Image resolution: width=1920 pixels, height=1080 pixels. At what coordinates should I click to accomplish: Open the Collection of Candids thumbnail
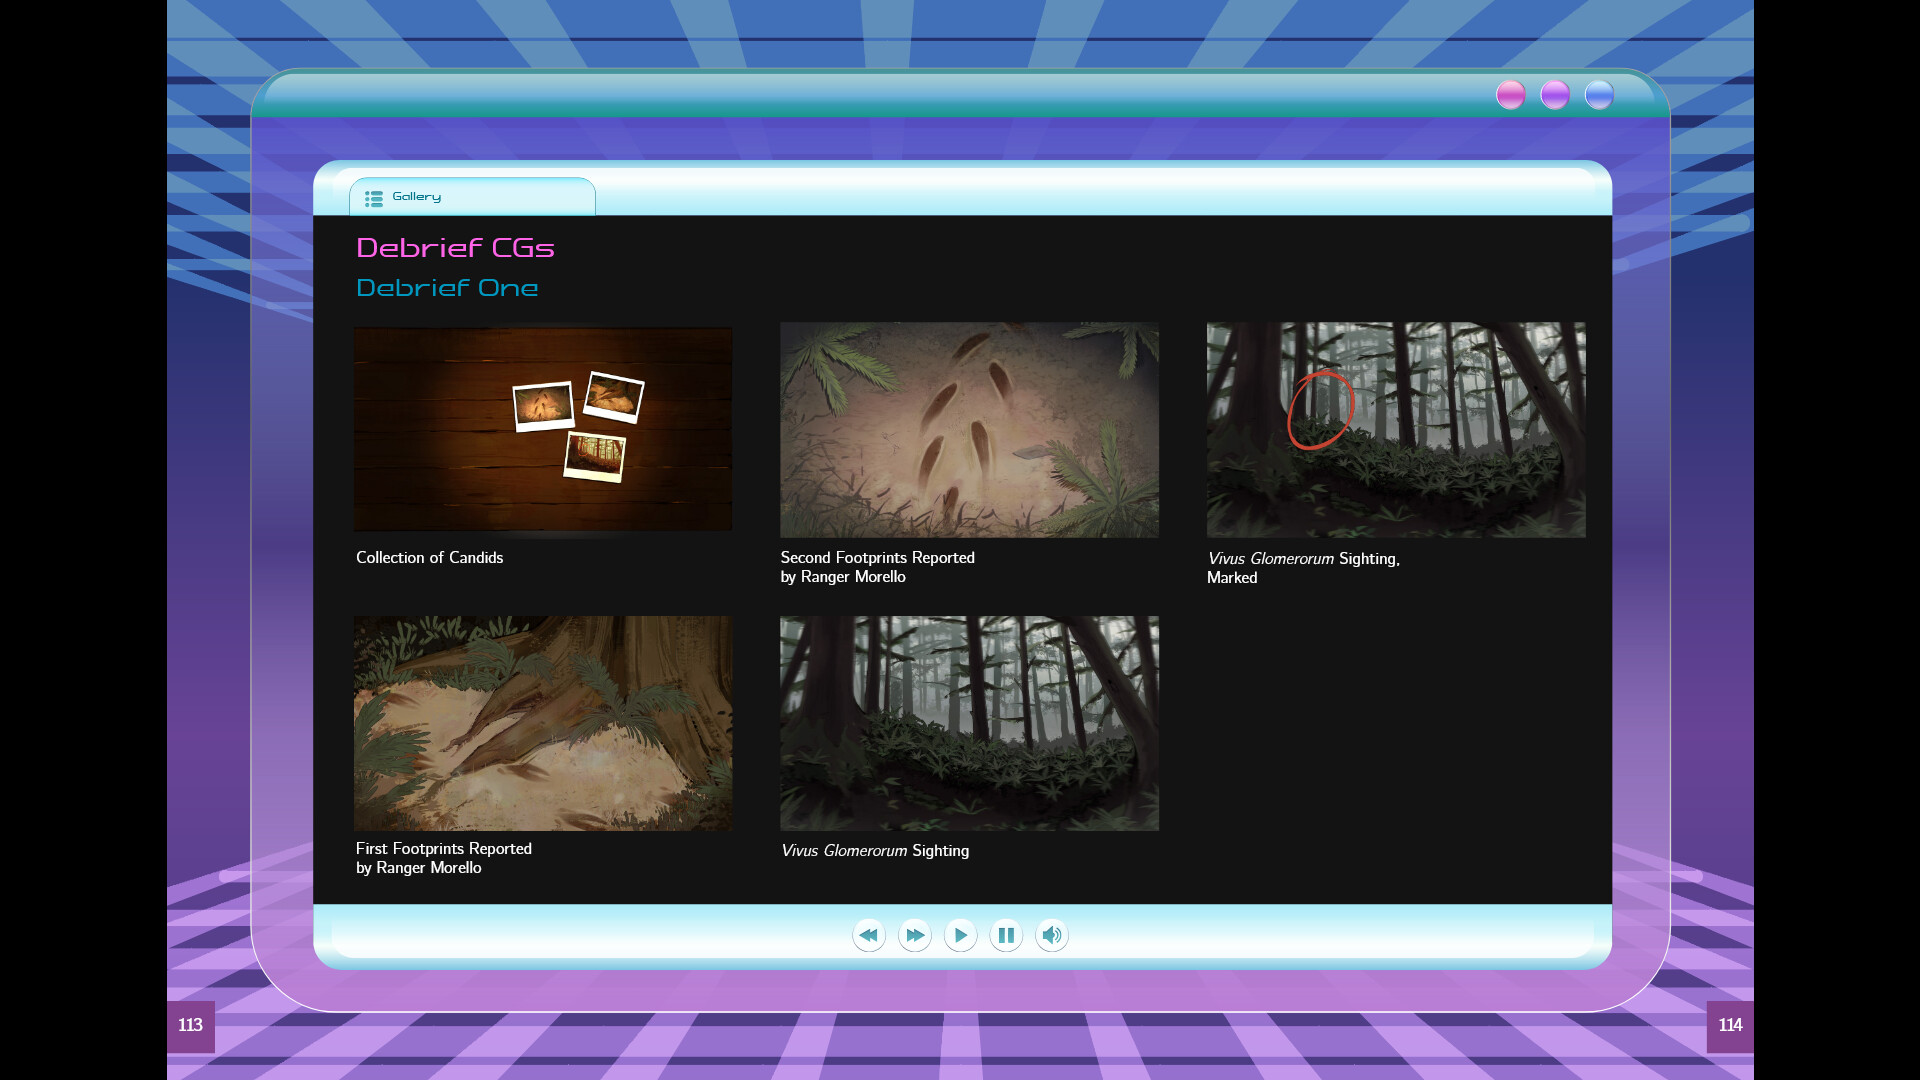point(543,429)
